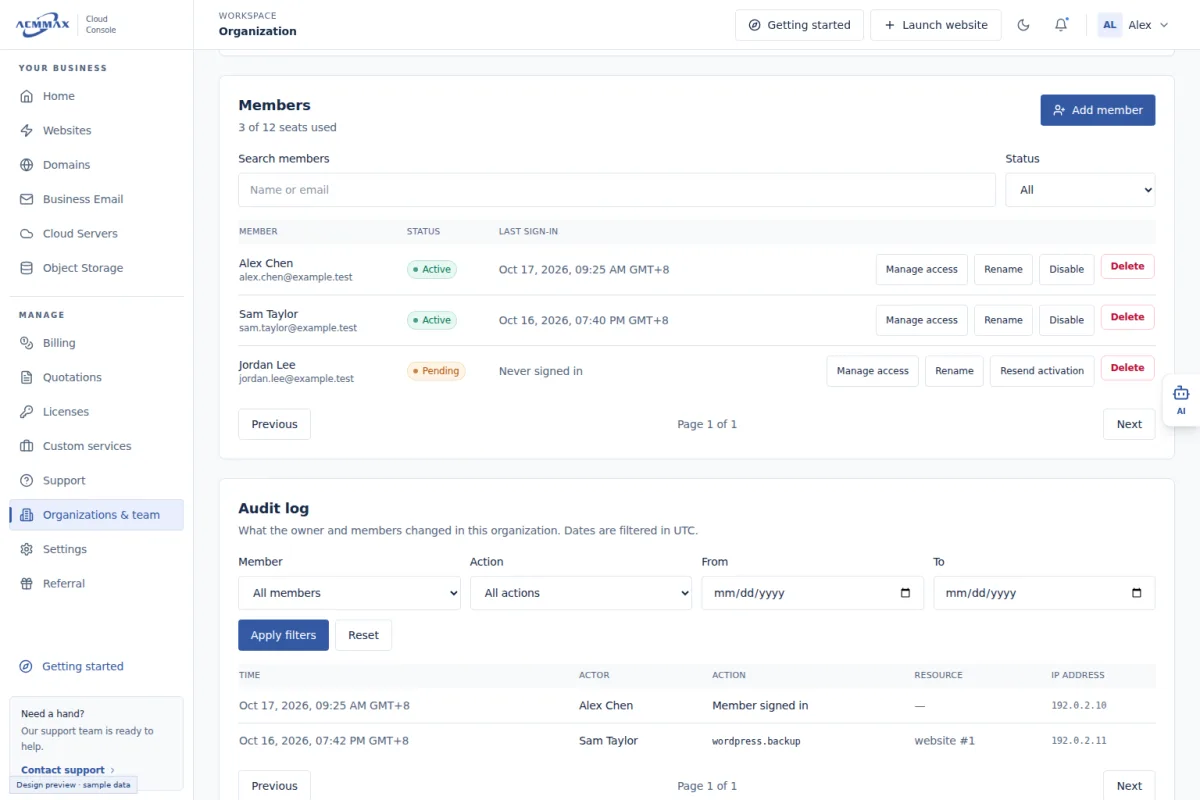Click the Business Email envelope icon

point(27,199)
